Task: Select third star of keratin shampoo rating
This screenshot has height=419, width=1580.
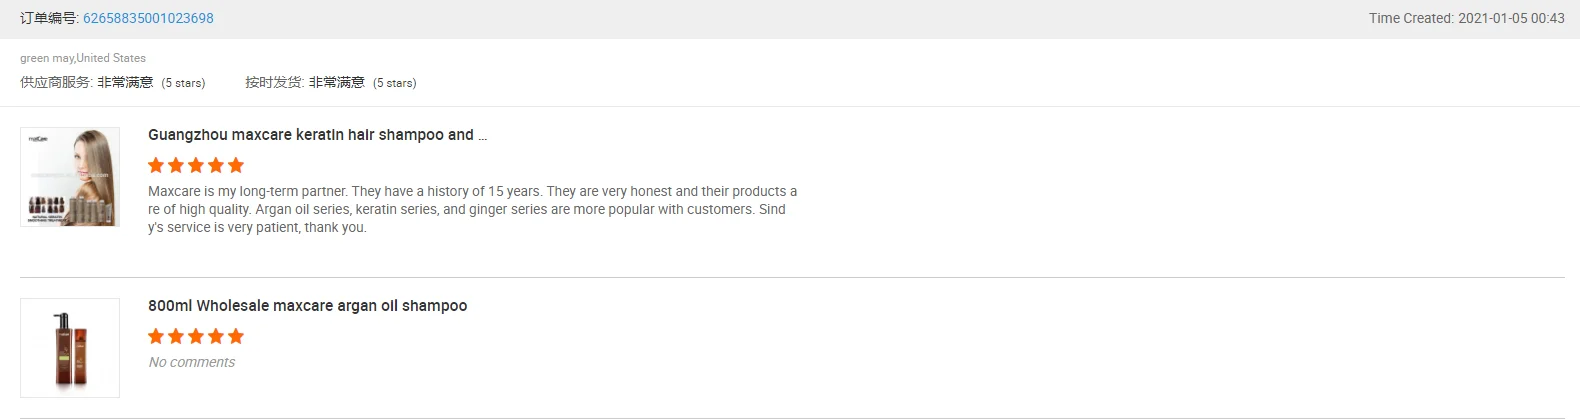Action: (x=196, y=165)
